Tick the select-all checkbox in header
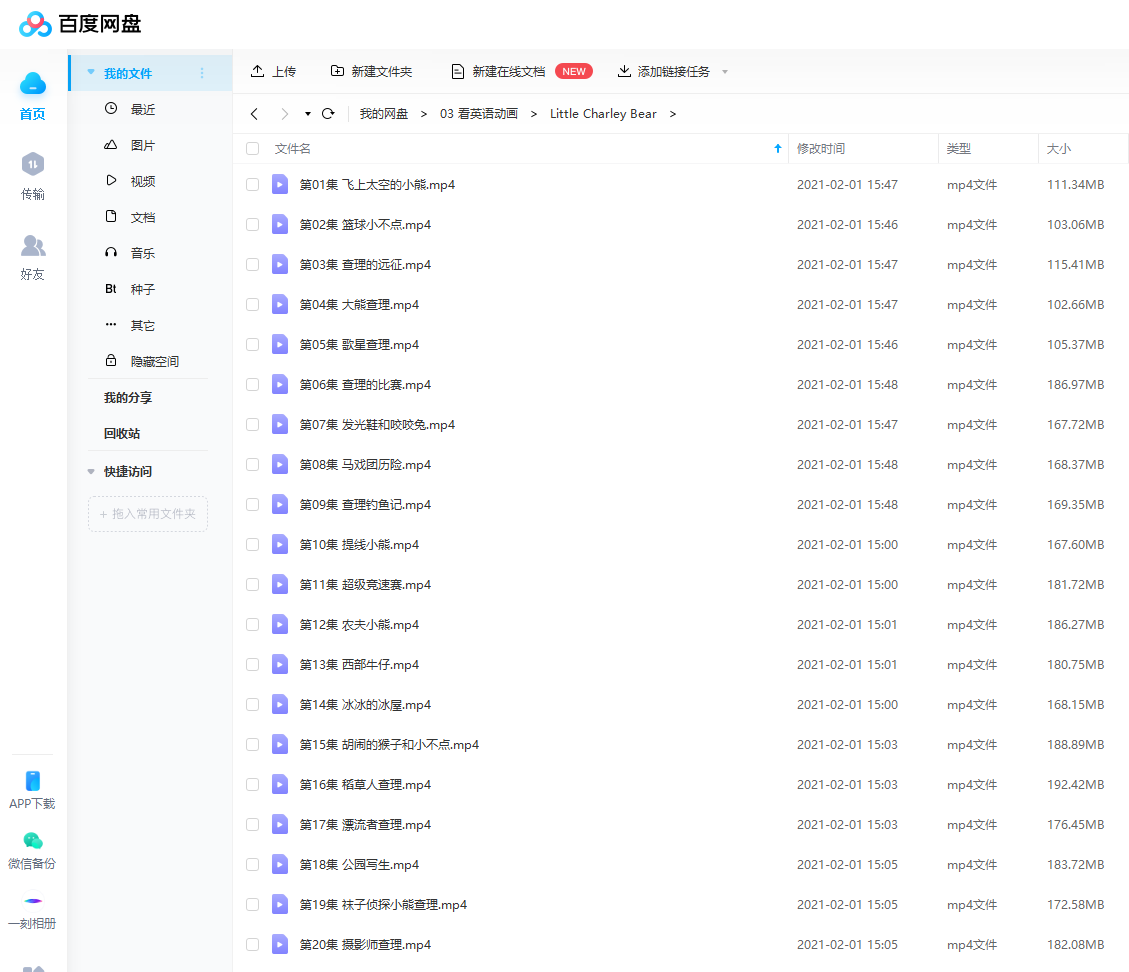This screenshot has height=972, width=1129. tap(252, 149)
